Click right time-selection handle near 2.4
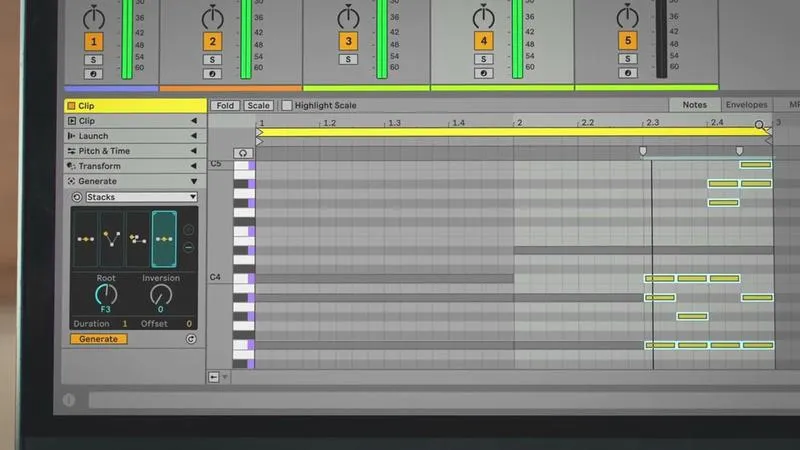The height and width of the screenshot is (450, 800). (739, 151)
